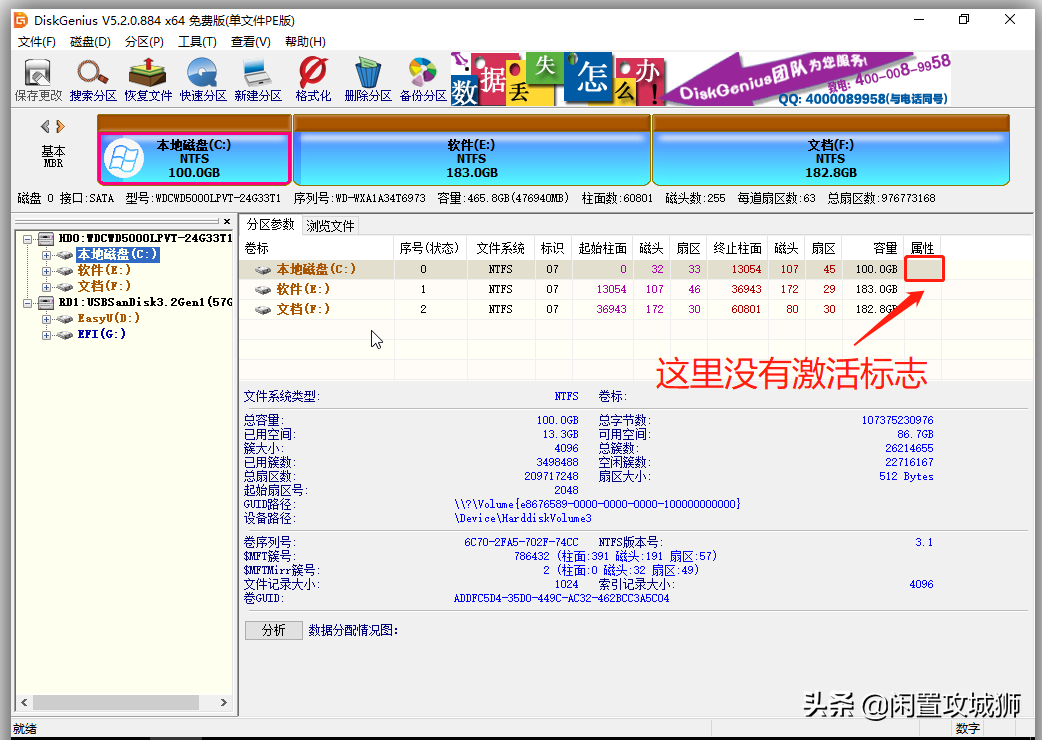Click the EasyU(D:) drive icon in tree
The image size is (1042, 740).
click(64, 318)
